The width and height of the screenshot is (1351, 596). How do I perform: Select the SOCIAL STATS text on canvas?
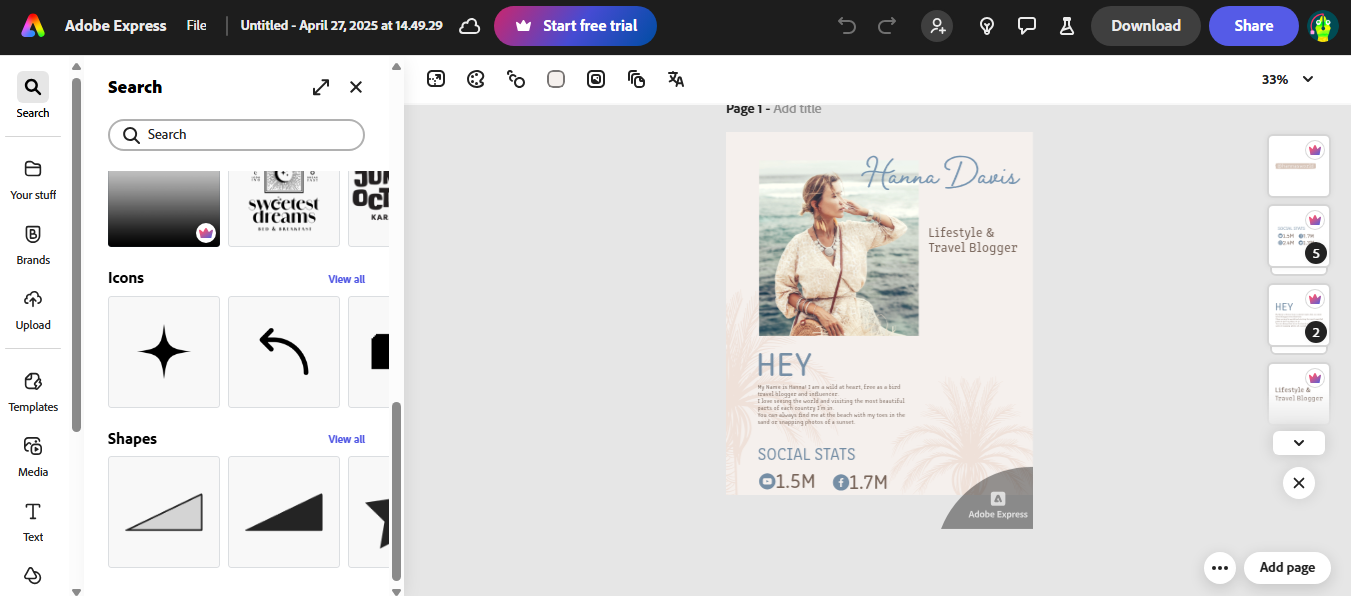[806, 454]
